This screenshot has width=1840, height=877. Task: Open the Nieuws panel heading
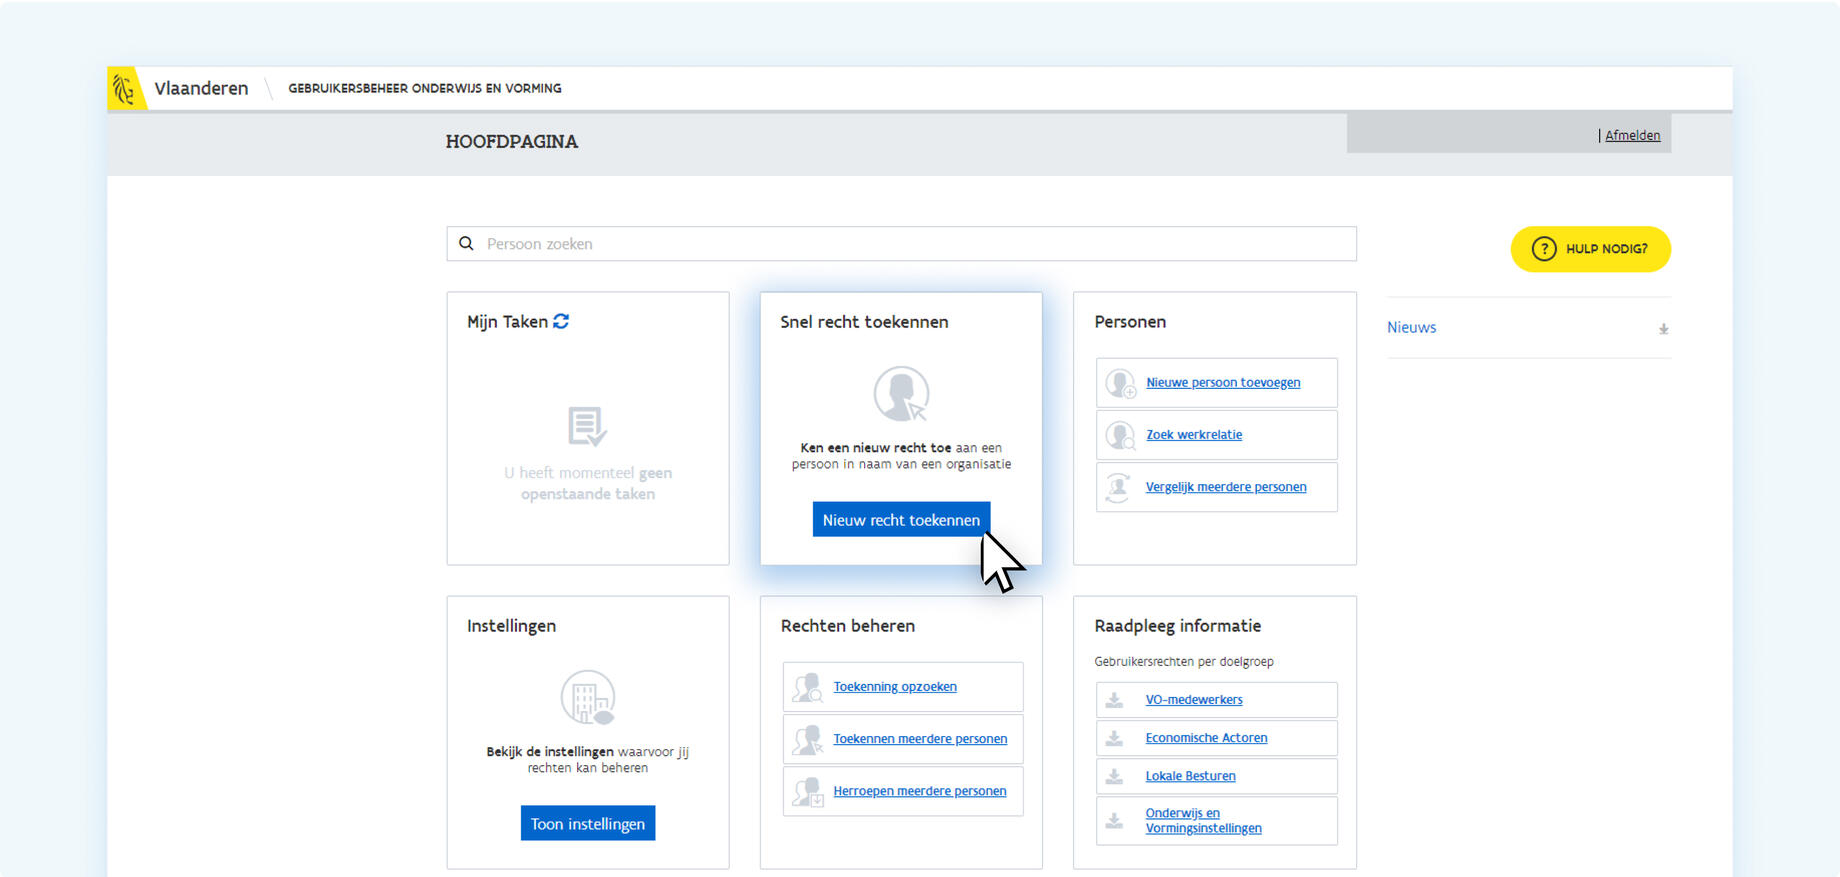(1411, 328)
